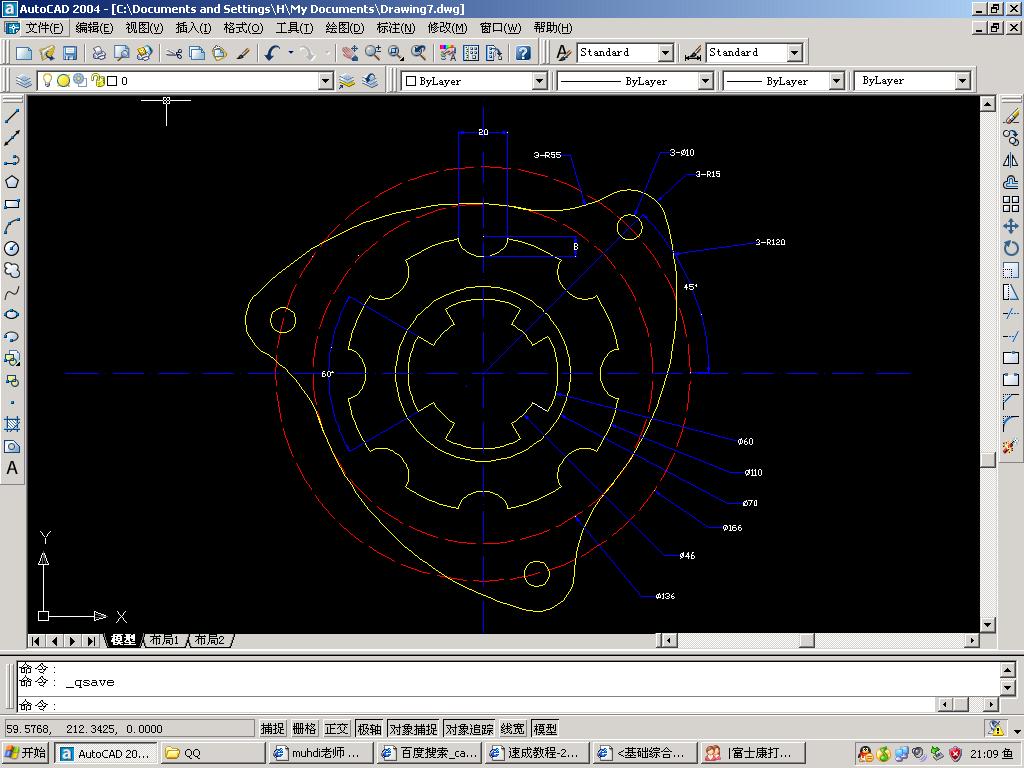Open the Layer Properties Manager icon
This screenshot has height=768, width=1024.
(24, 81)
